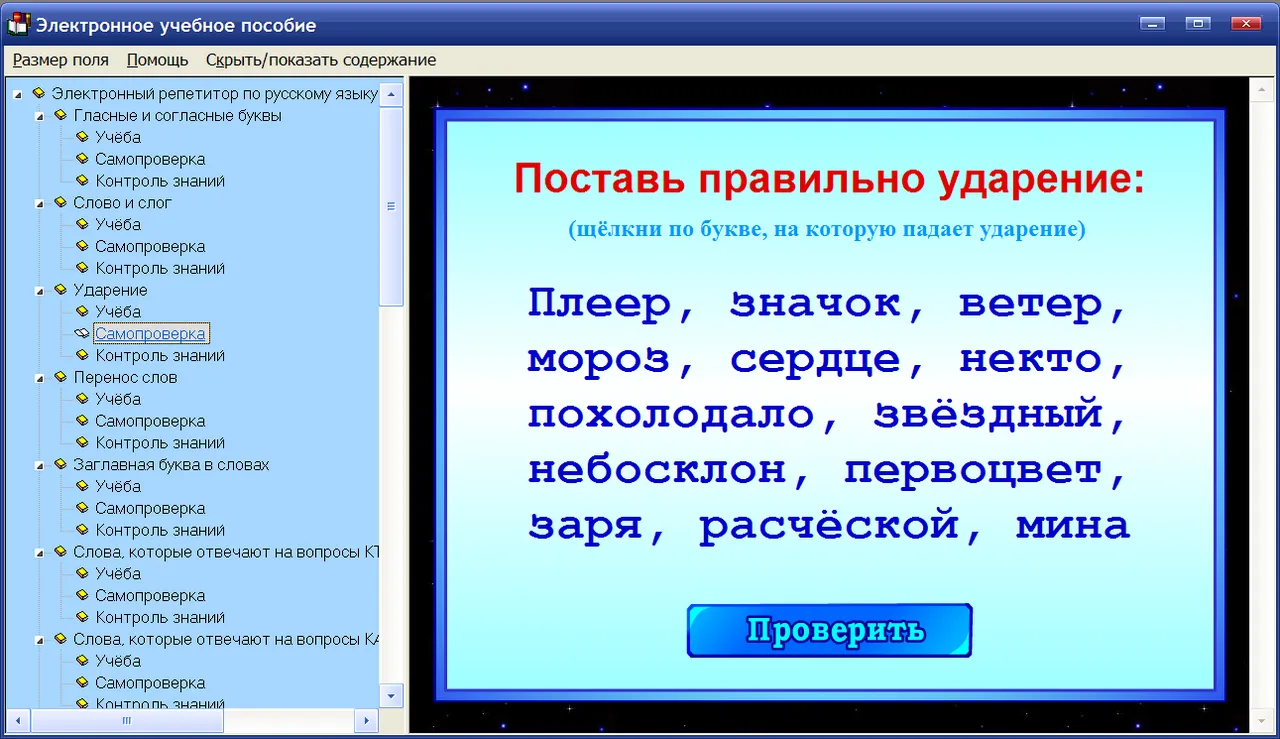Click the word некто in the exercise

[1030, 359]
